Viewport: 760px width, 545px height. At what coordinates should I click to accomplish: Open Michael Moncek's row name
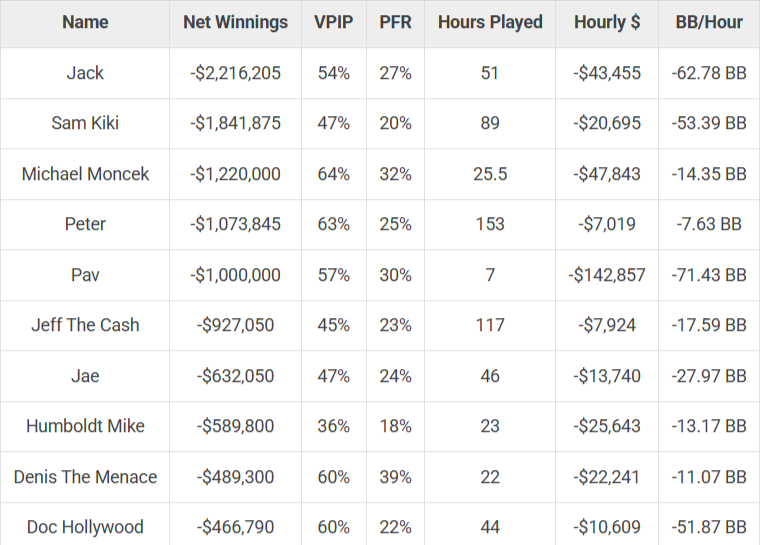(85, 174)
